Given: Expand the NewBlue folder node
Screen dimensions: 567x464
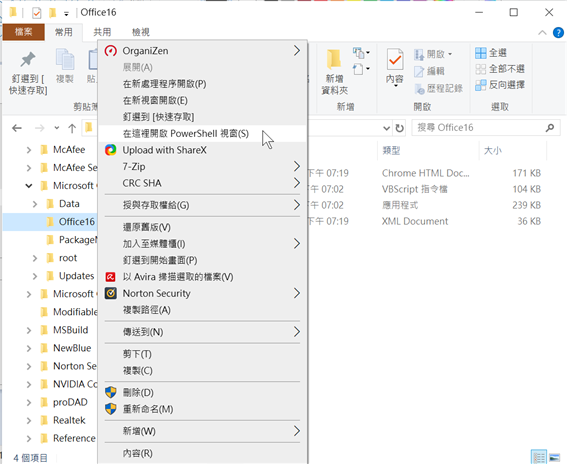Looking at the screenshot, I should 29,348.
